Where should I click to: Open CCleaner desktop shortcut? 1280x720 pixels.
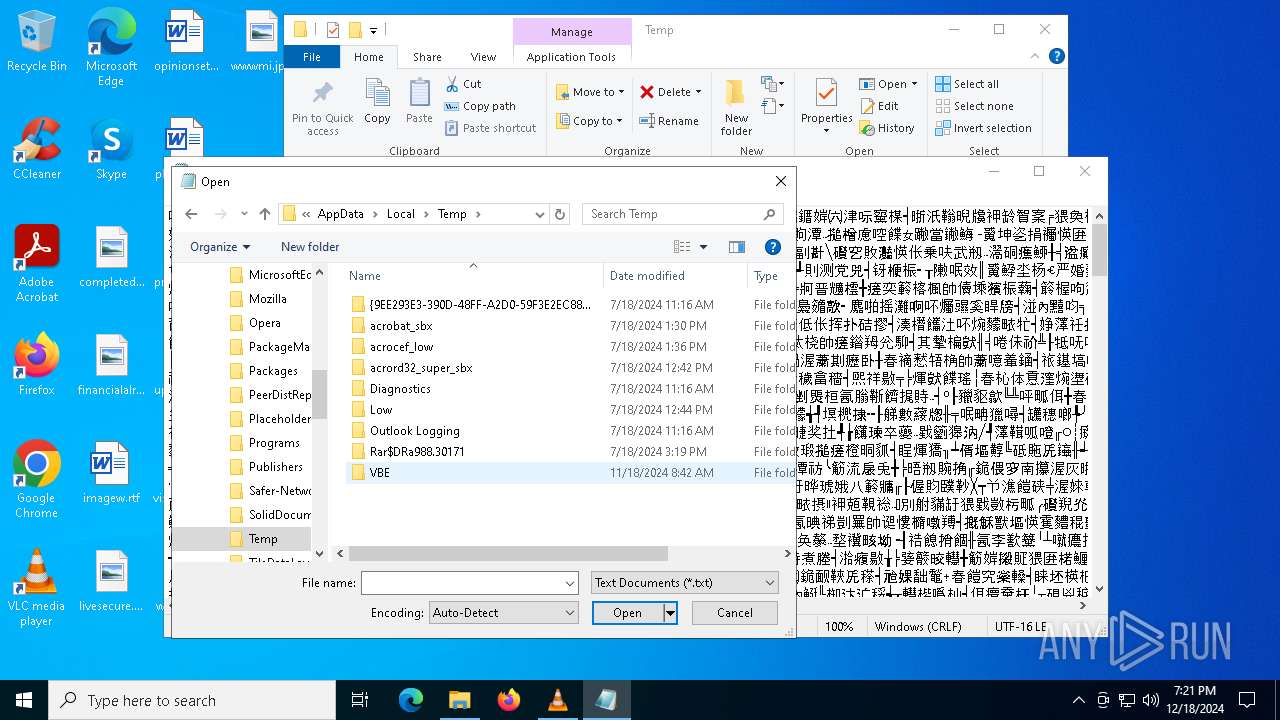point(37,149)
